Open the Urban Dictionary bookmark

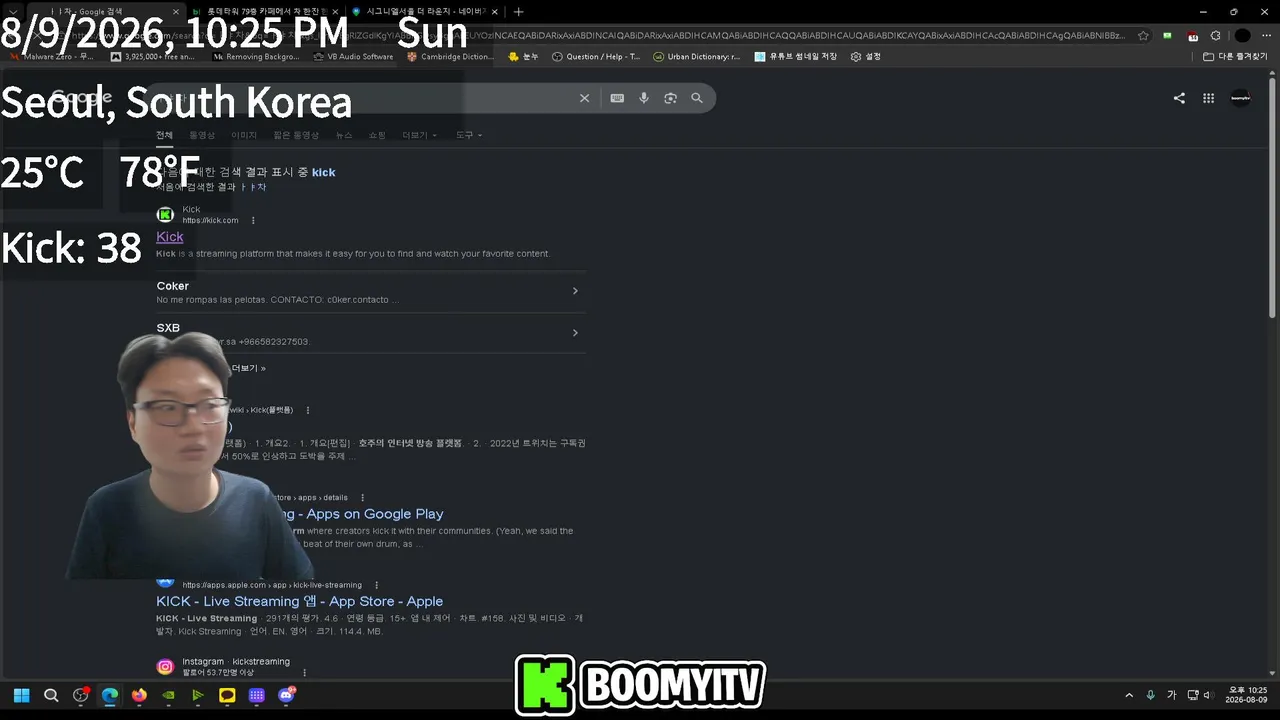pos(696,57)
